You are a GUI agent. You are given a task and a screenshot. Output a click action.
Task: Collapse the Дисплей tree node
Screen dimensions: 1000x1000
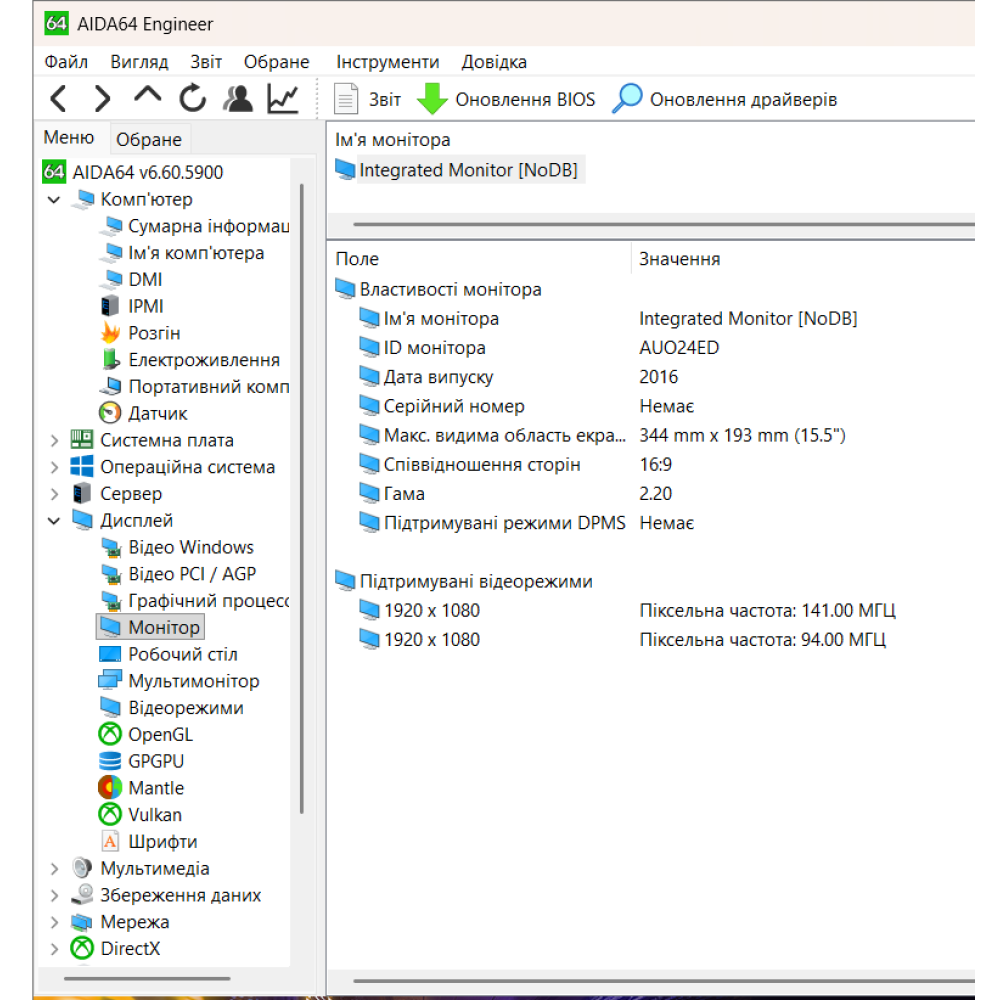pos(54,521)
